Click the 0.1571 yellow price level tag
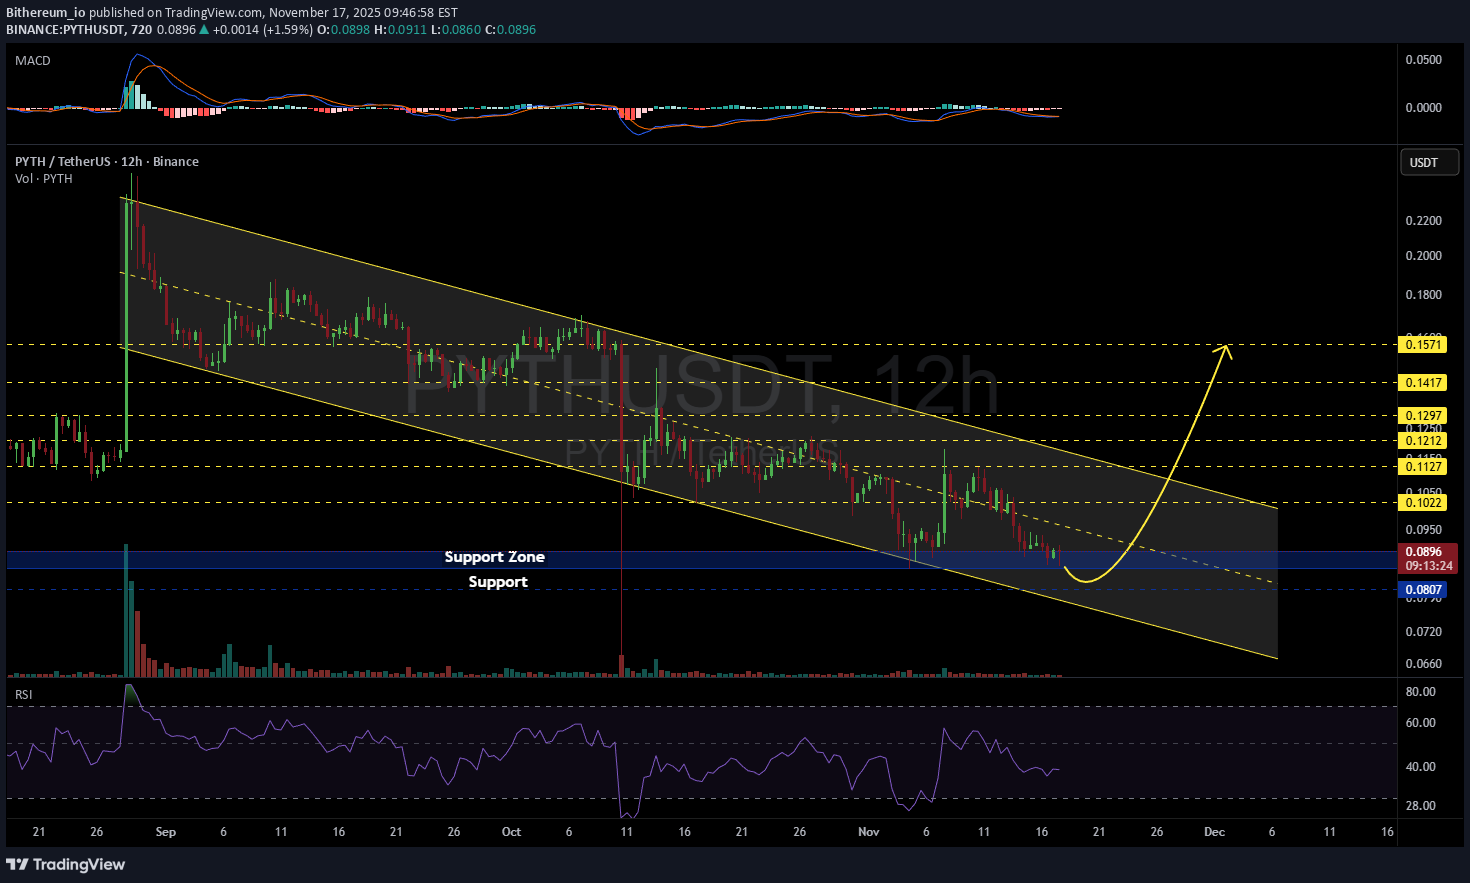Viewport: 1470px width, 883px height. [x=1423, y=345]
